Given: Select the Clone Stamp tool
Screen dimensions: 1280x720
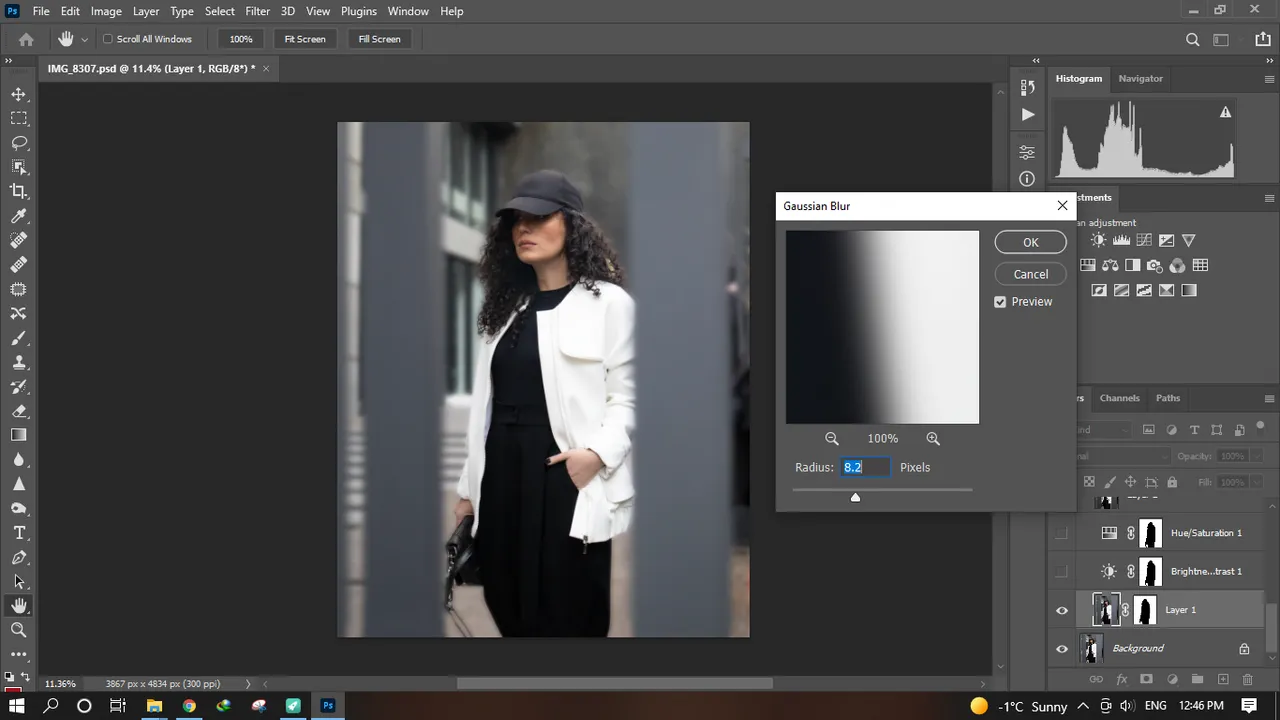Looking at the screenshot, I should [19, 362].
